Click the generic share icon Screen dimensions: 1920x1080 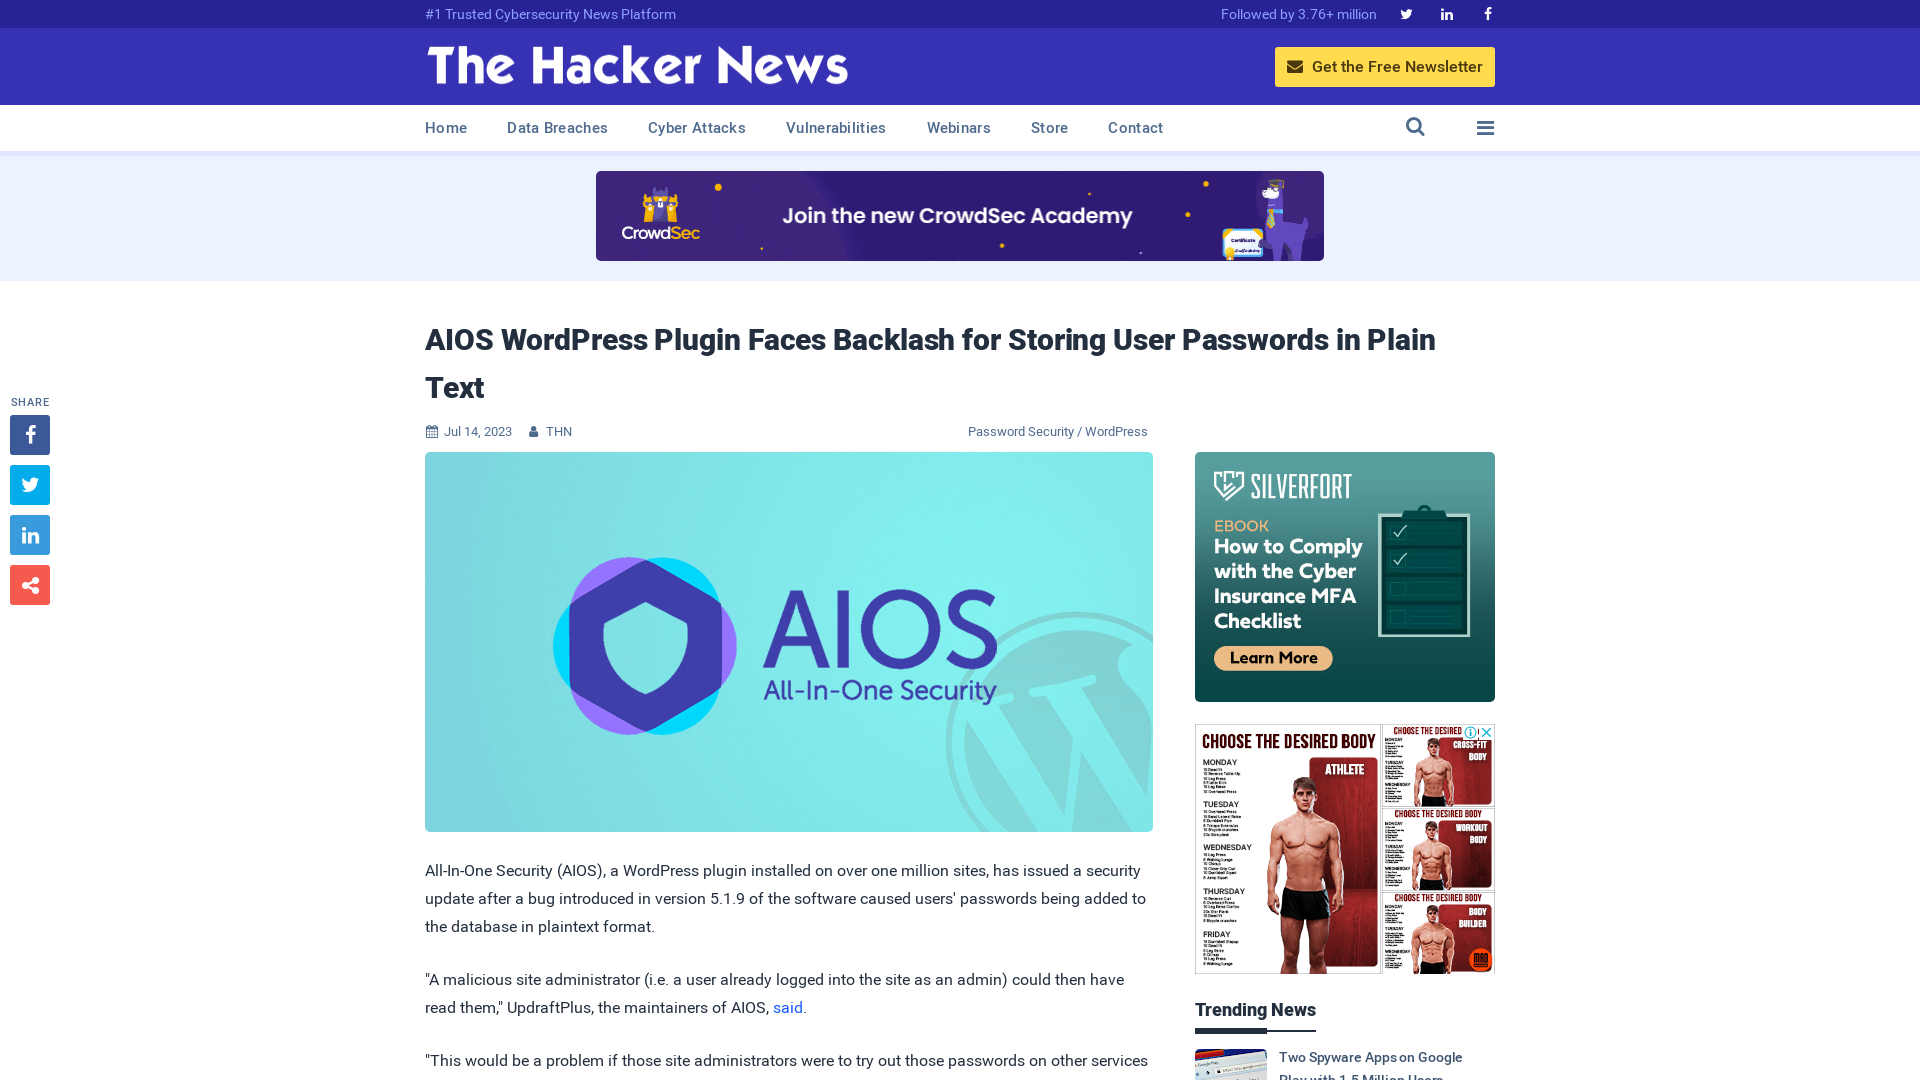point(29,585)
